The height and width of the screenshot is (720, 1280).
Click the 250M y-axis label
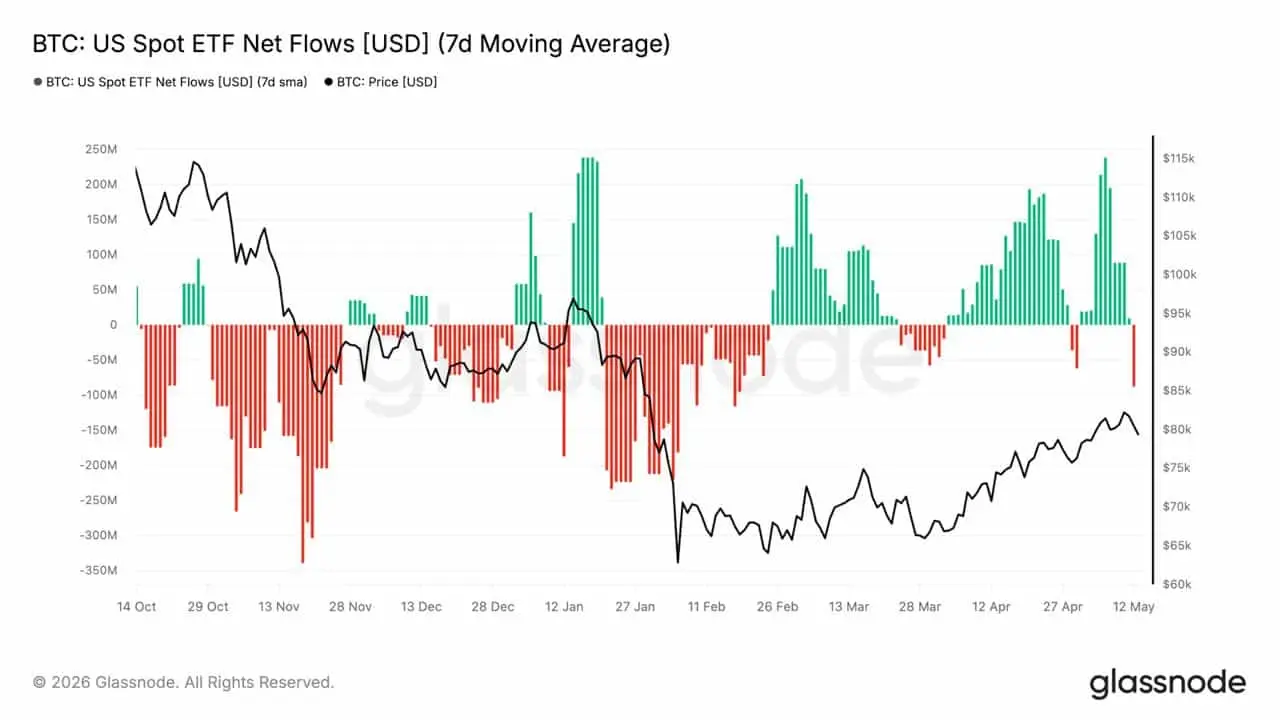click(x=100, y=149)
